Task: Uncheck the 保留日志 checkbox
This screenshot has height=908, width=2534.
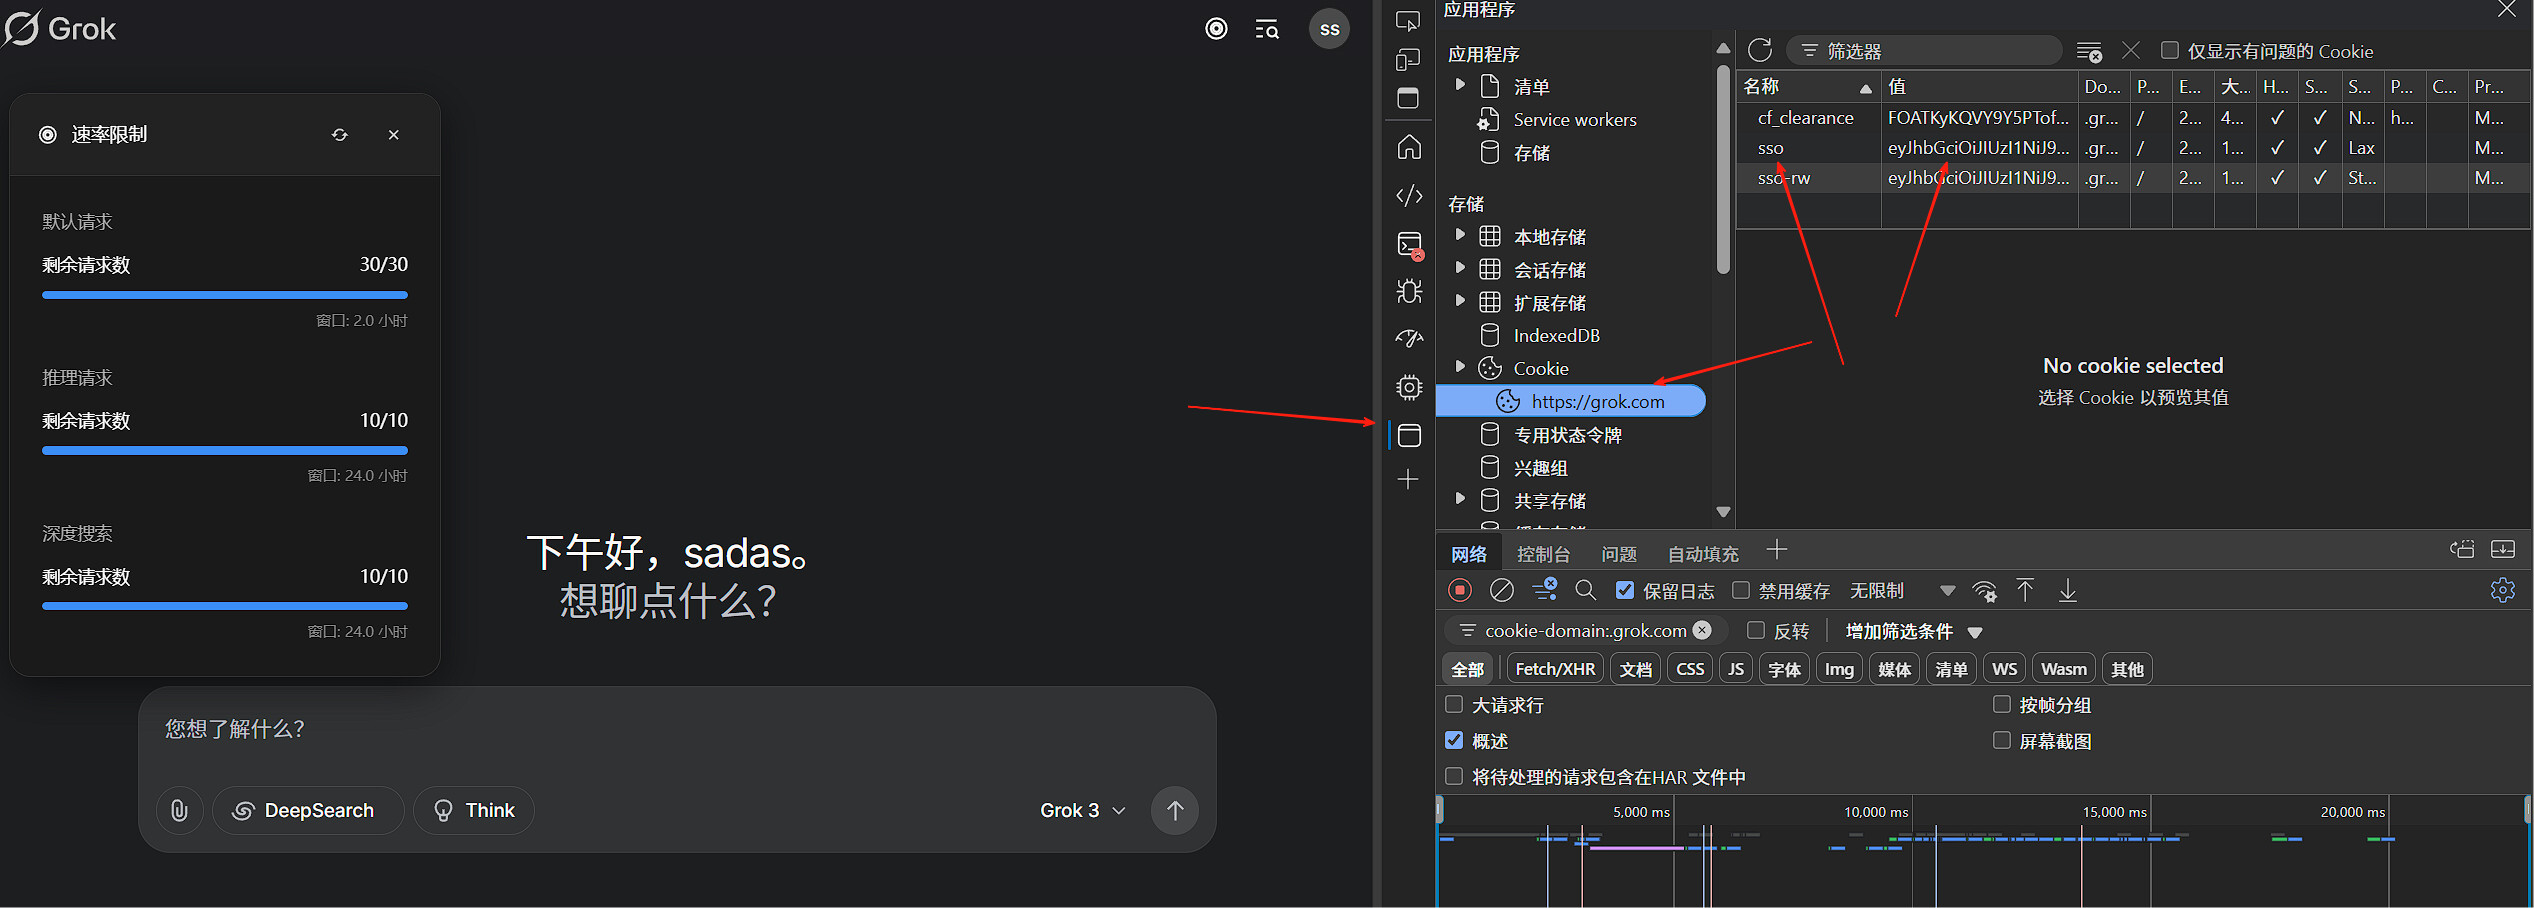Action: 1625,590
